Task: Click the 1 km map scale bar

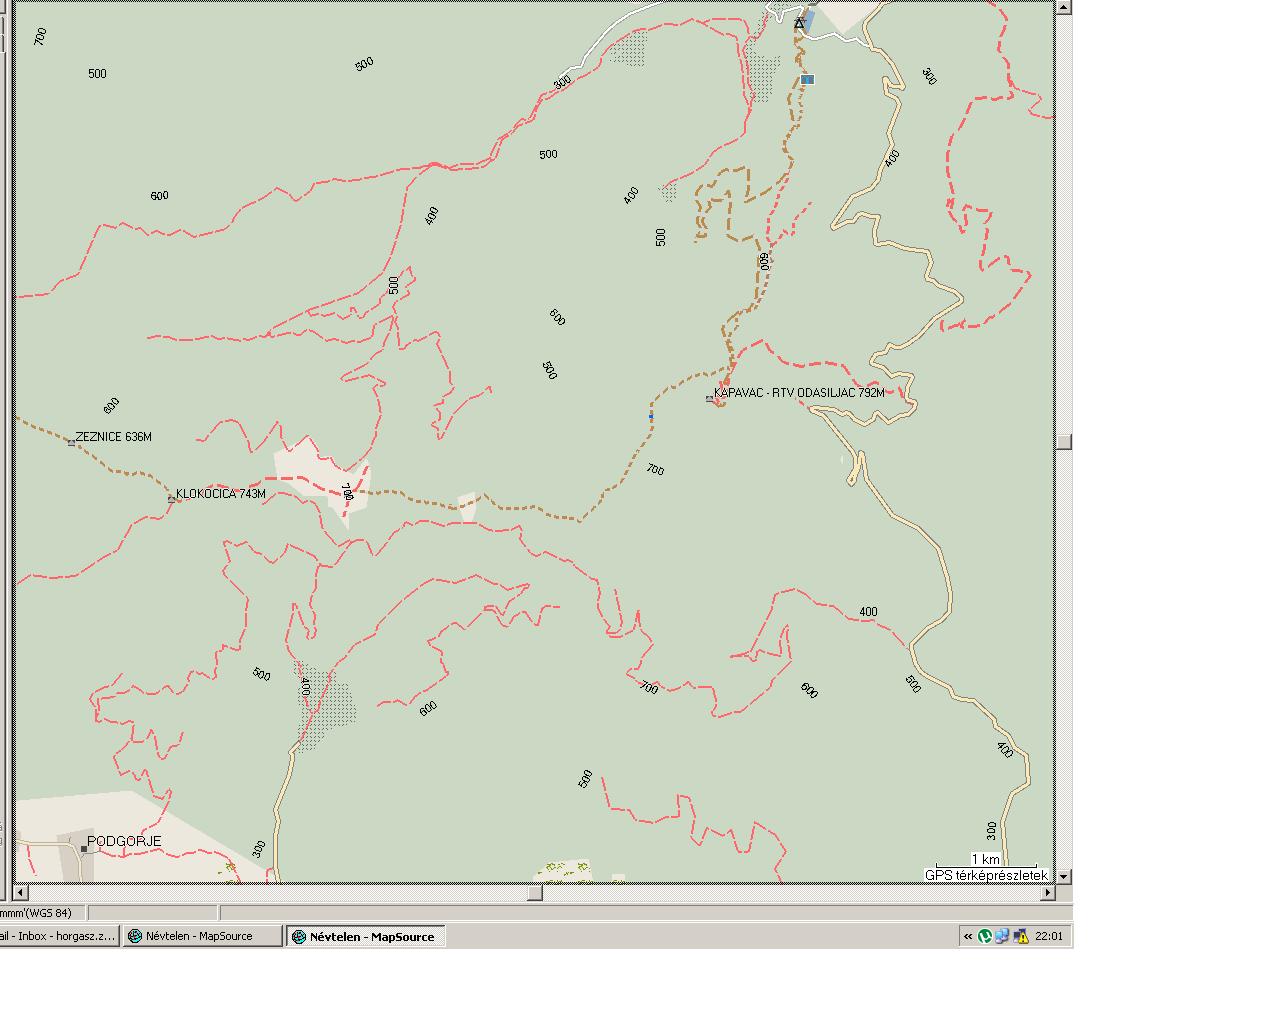Action: pyautogui.click(x=986, y=860)
